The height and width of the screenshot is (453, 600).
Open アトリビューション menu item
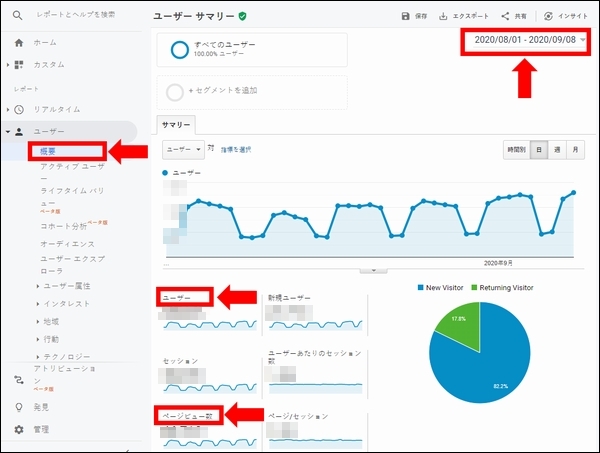tap(65, 375)
